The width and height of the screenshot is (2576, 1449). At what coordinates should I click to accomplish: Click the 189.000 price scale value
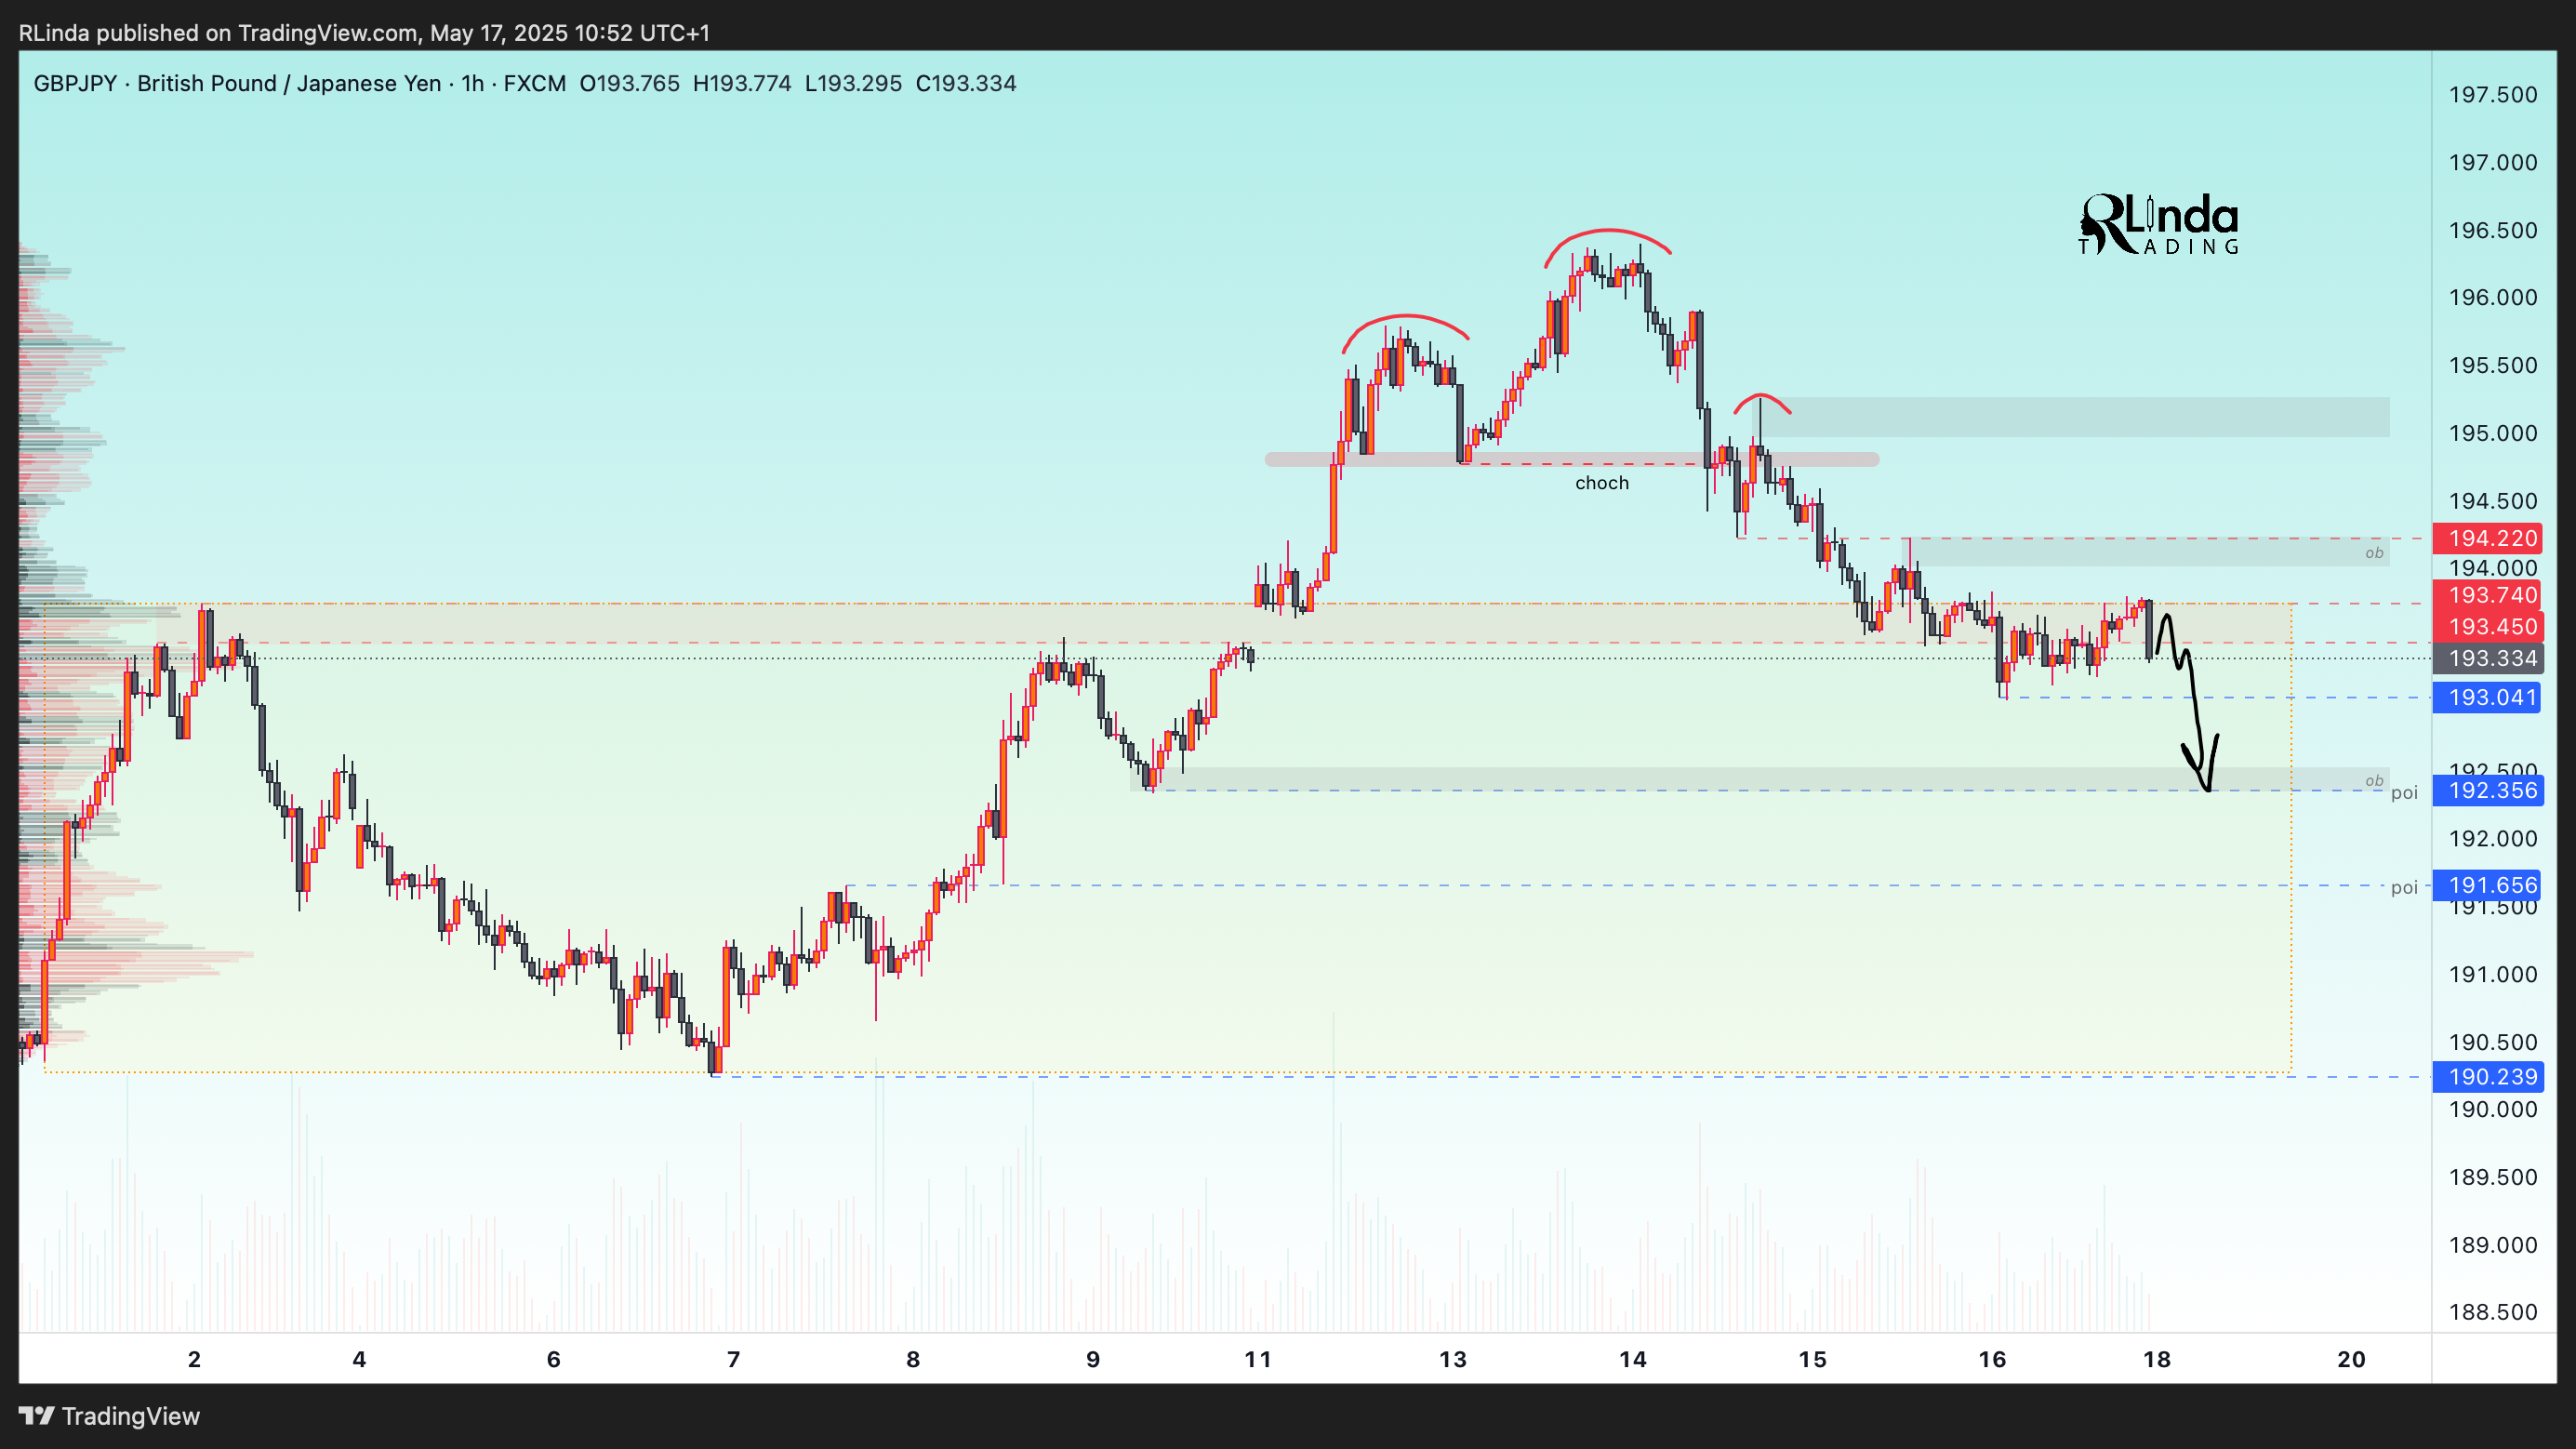click(2493, 1245)
